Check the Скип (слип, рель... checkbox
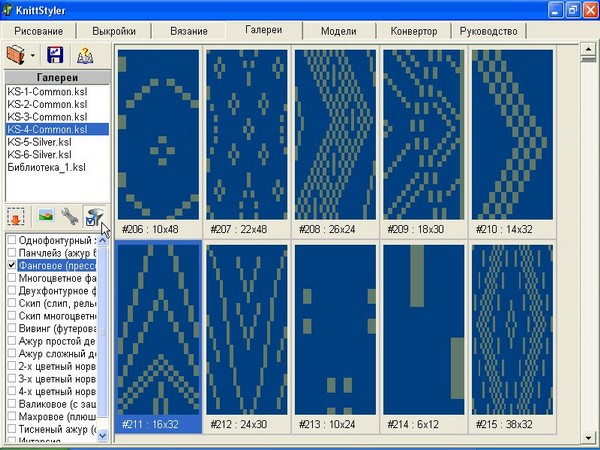This screenshot has height=450, width=600. (12, 303)
